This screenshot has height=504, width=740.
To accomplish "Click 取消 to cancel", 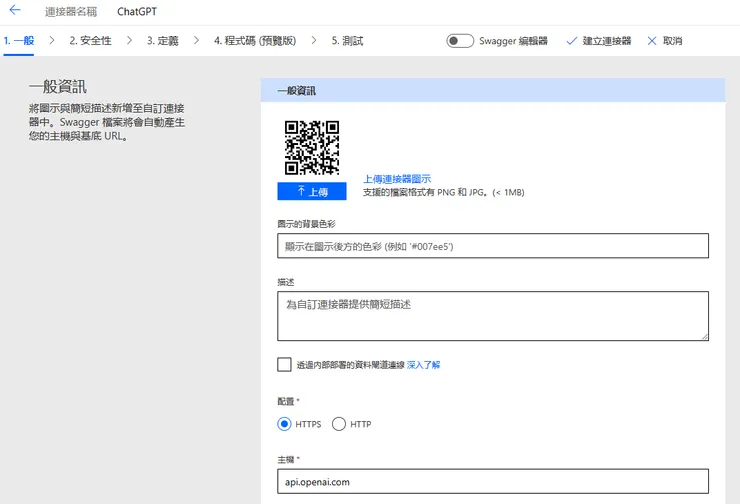I will point(665,41).
